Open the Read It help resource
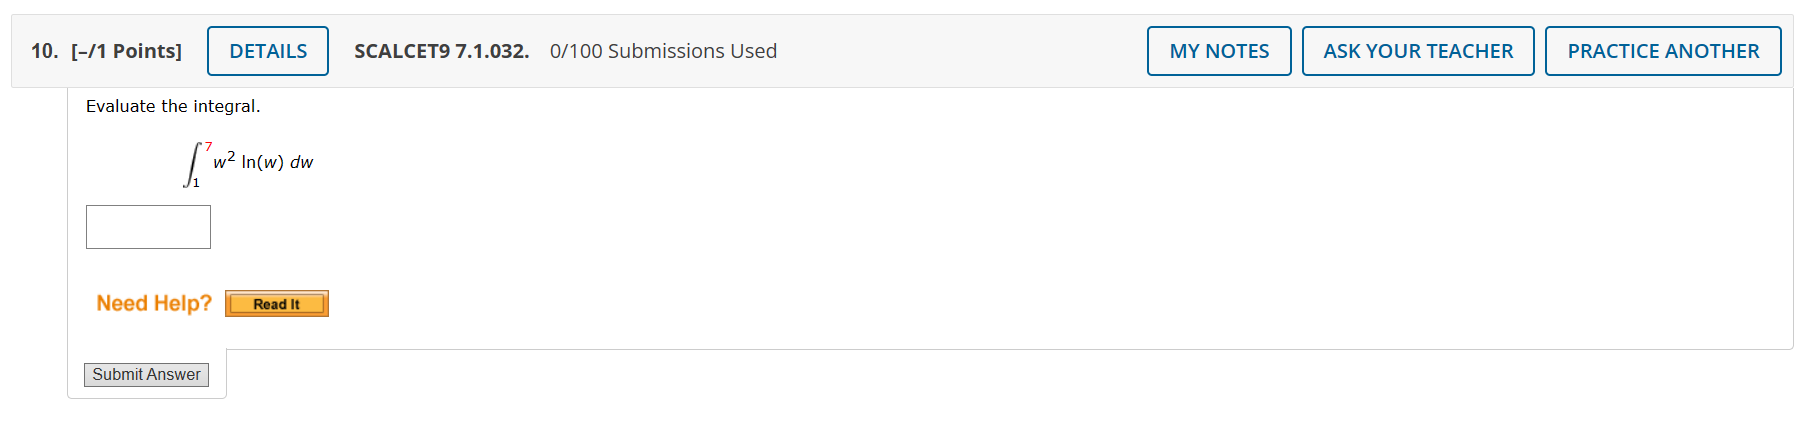 pos(277,304)
